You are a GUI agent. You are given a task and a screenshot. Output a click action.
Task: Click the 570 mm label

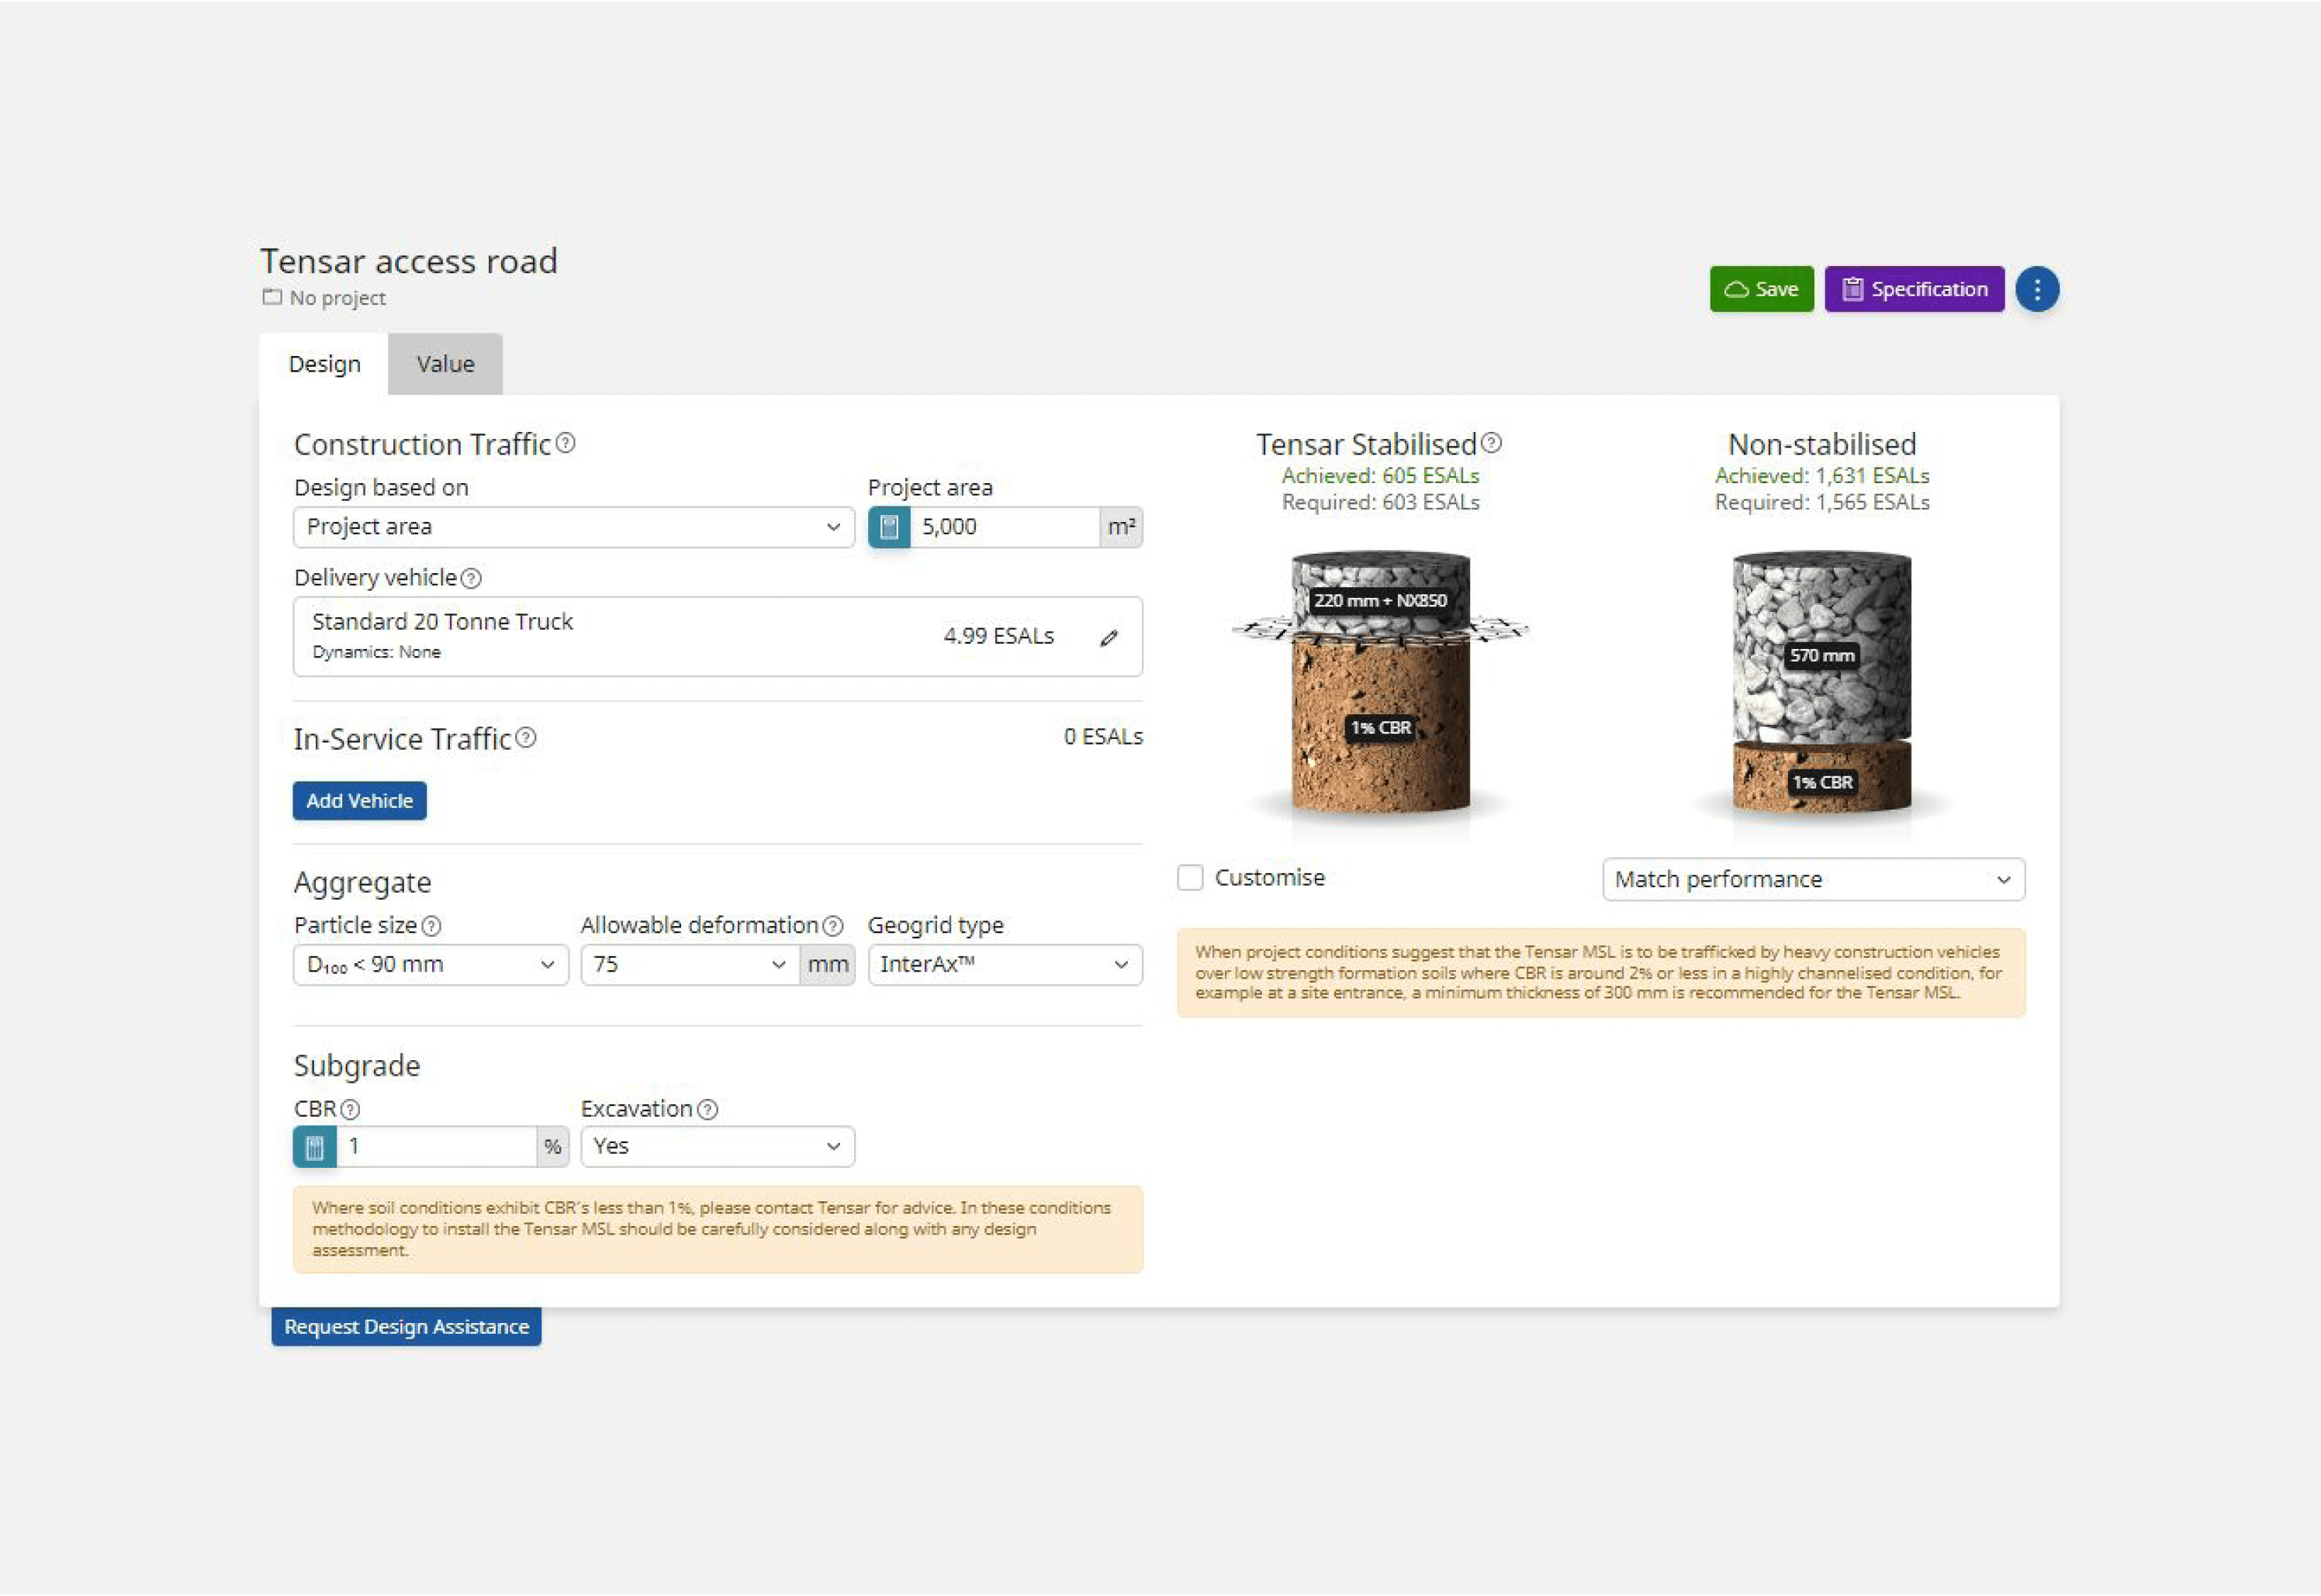(x=1821, y=656)
